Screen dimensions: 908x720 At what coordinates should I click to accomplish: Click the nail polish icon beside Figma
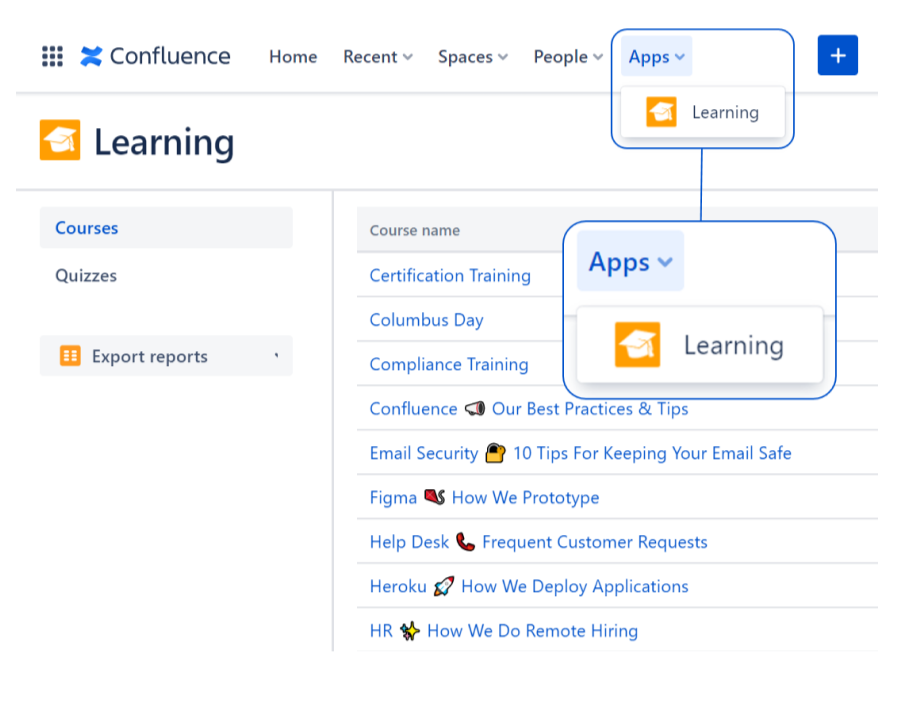point(432,497)
